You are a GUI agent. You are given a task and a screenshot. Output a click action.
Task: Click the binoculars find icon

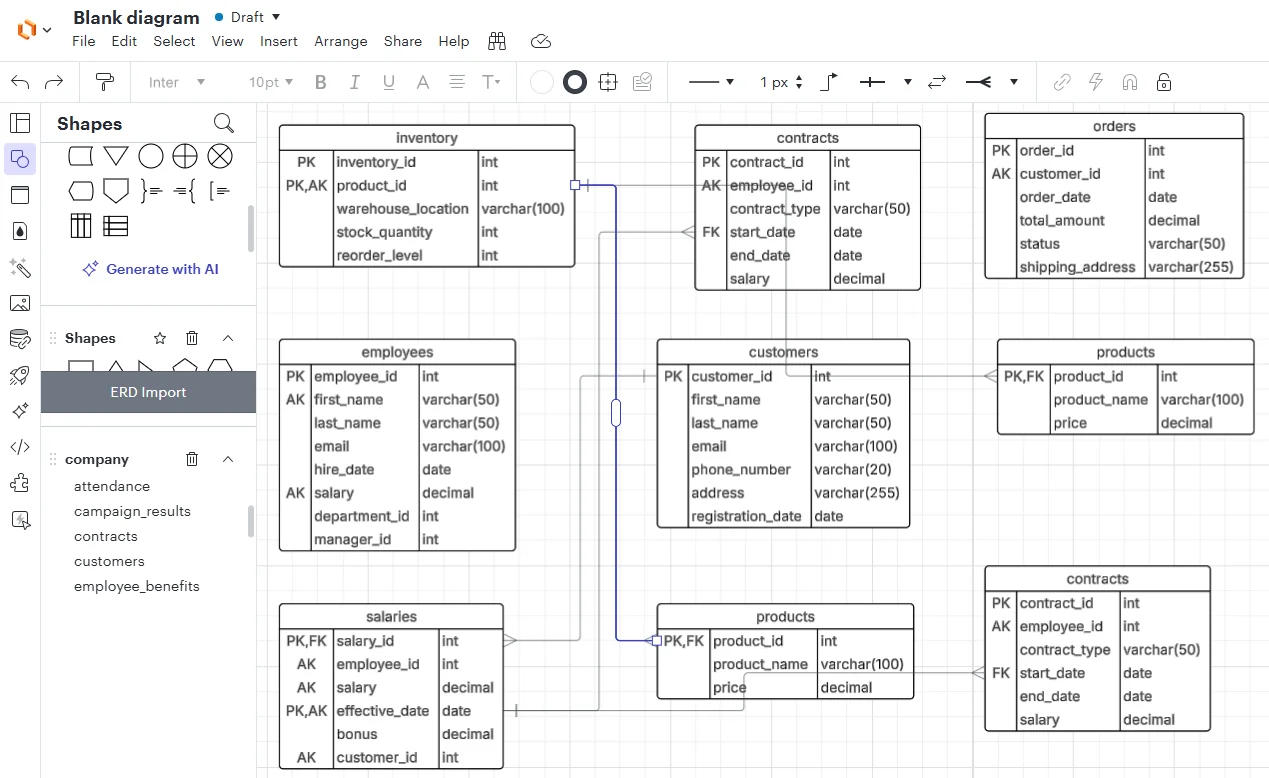pos(497,41)
